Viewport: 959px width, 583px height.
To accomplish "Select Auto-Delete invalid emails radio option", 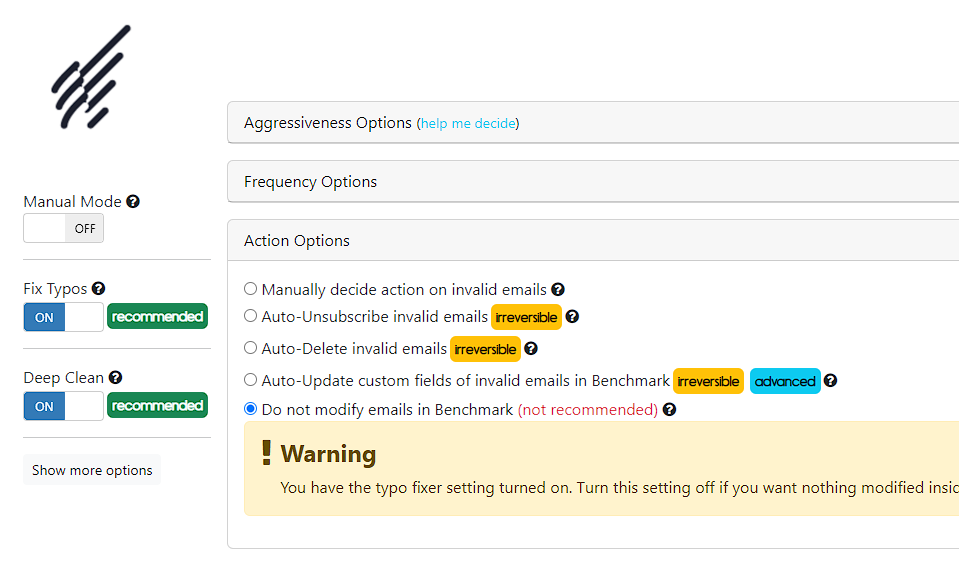I will (x=250, y=347).
